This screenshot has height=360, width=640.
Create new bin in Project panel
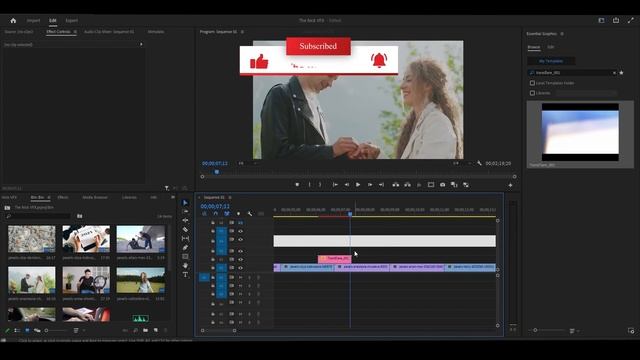tap(146, 330)
